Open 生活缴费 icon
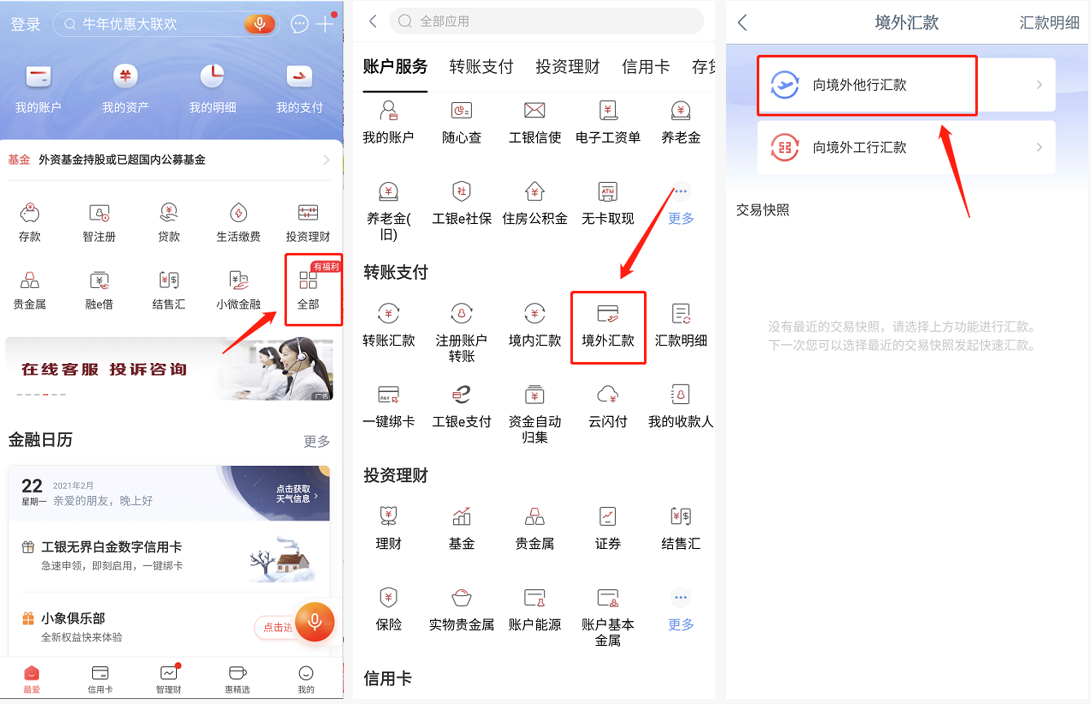The image size is (1091, 704). [x=239, y=212]
